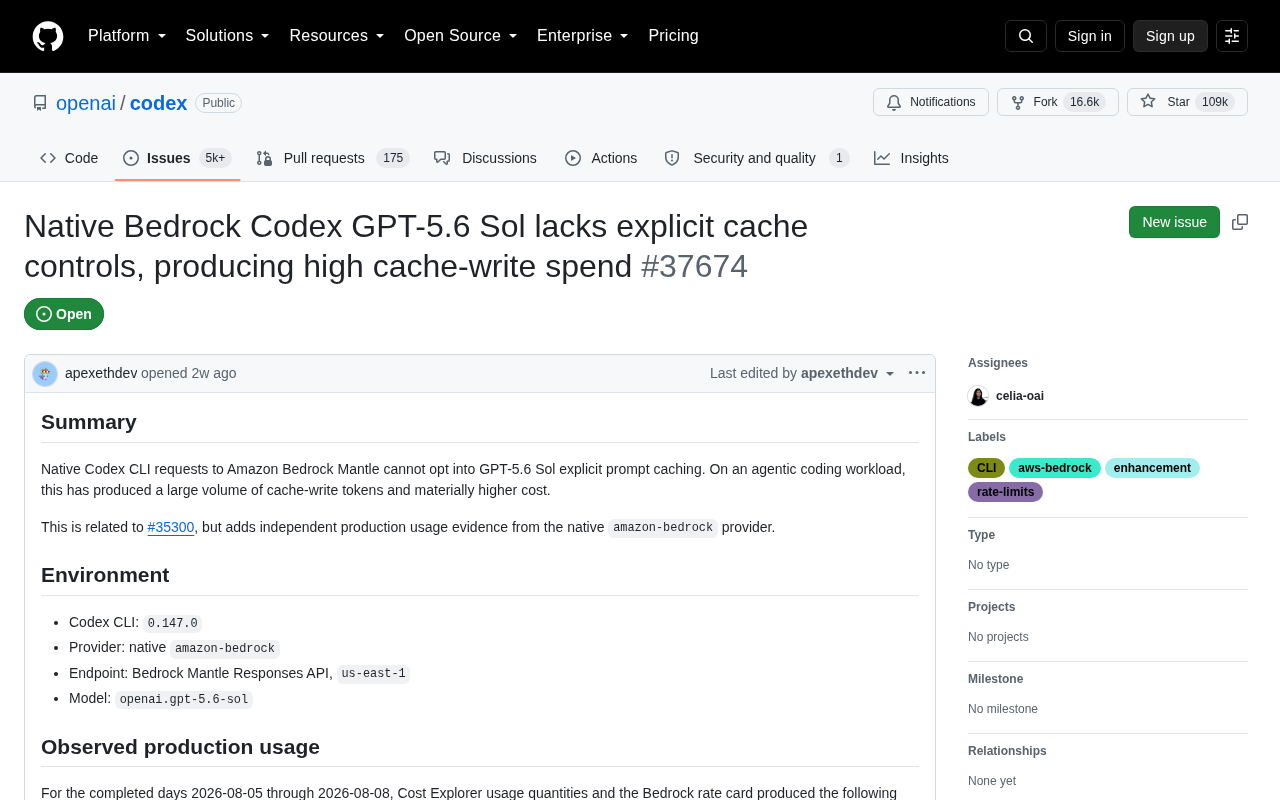Switch to the Actions tab

point(601,158)
